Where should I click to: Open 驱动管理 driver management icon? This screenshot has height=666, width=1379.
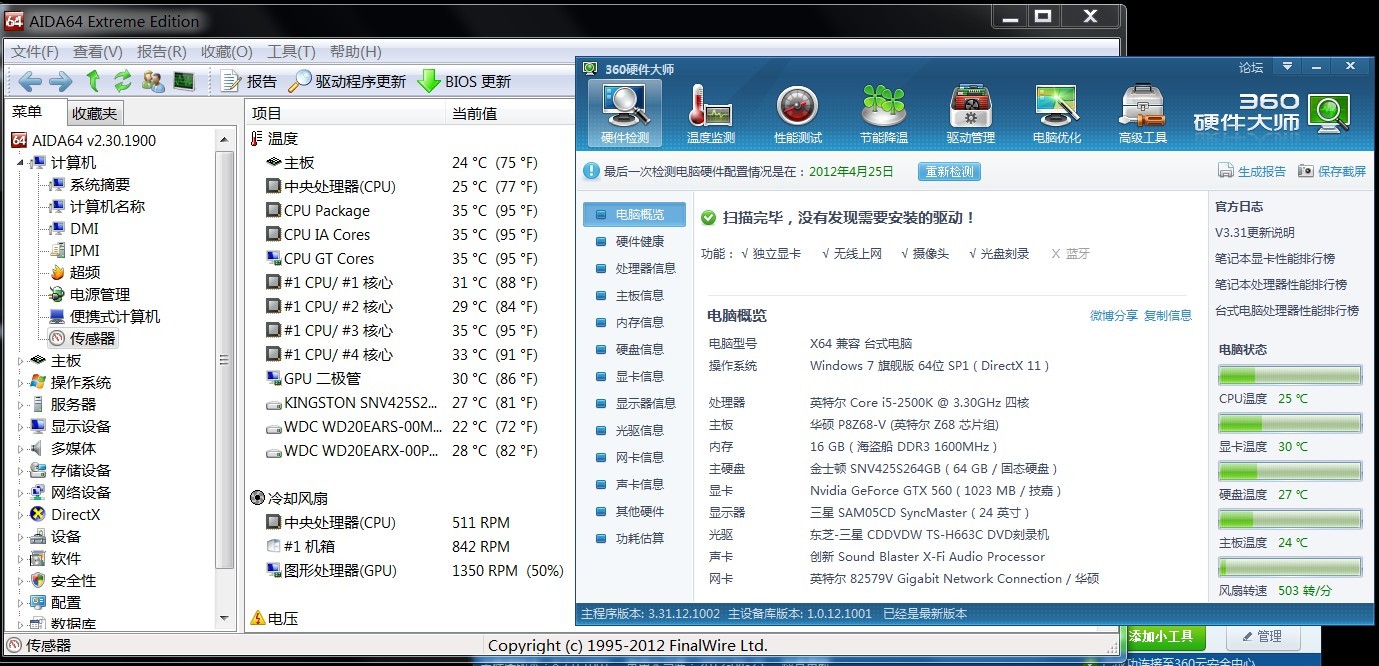[970, 113]
